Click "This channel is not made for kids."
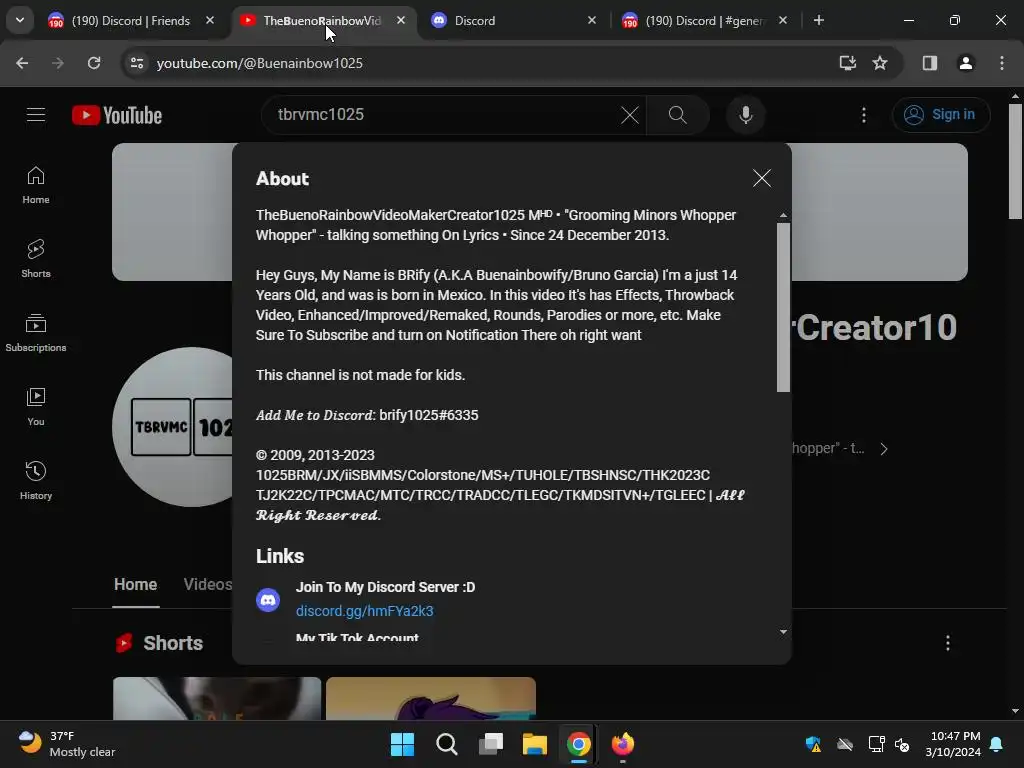The height and width of the screenshot is (768, 1024). tap(360, 375)
